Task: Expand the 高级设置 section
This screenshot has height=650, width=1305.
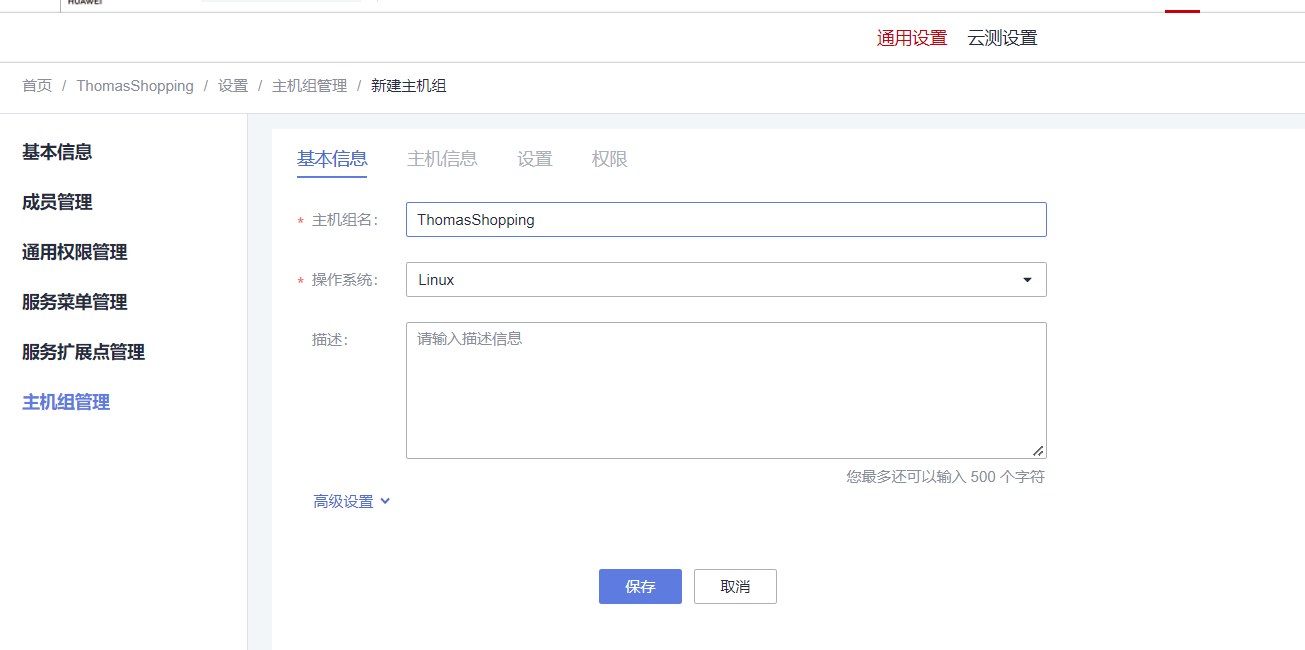Action: pyautogui.click(x=351, y=501)
